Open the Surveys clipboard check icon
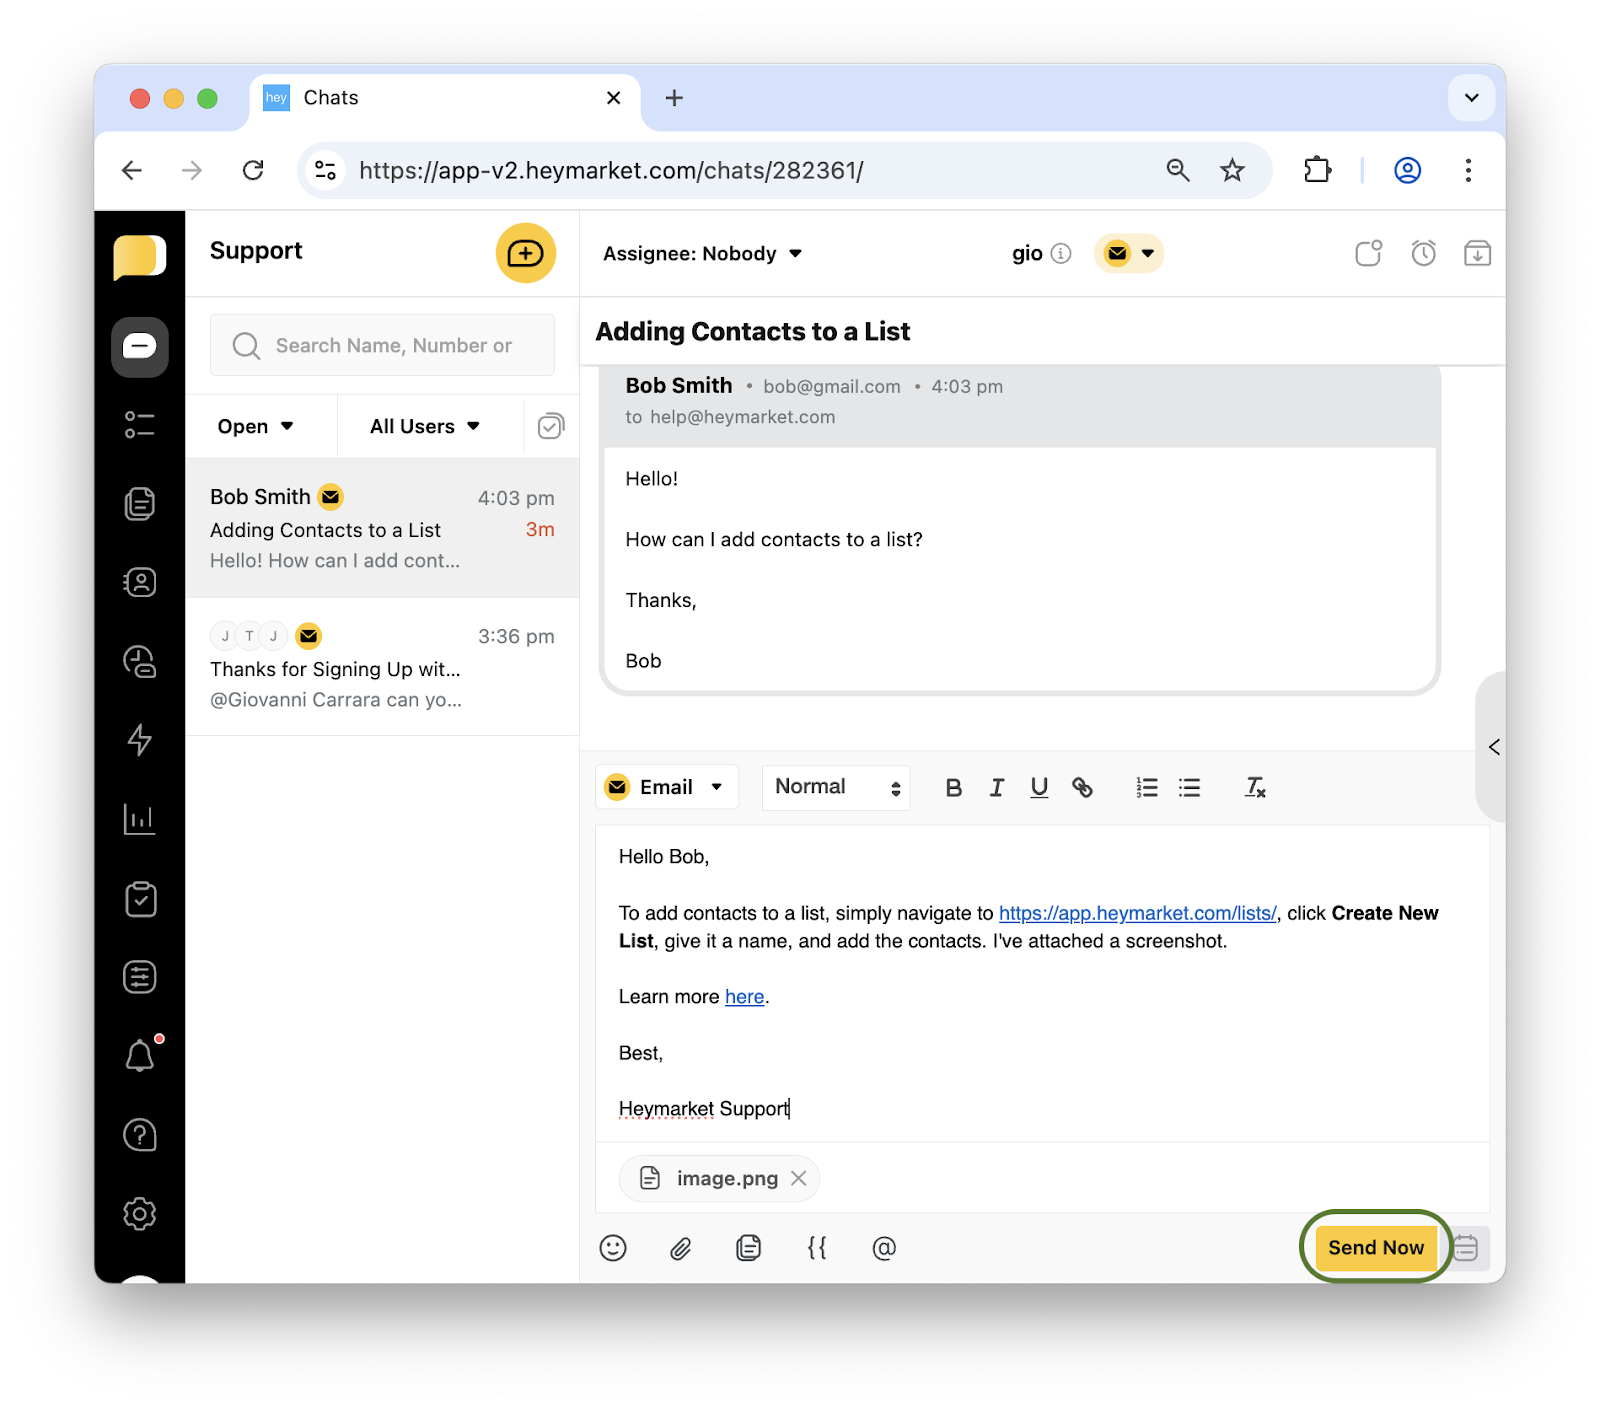The width and height of the screenshot is (1600, 1408). pyautogui.click(x=139, y=899)
